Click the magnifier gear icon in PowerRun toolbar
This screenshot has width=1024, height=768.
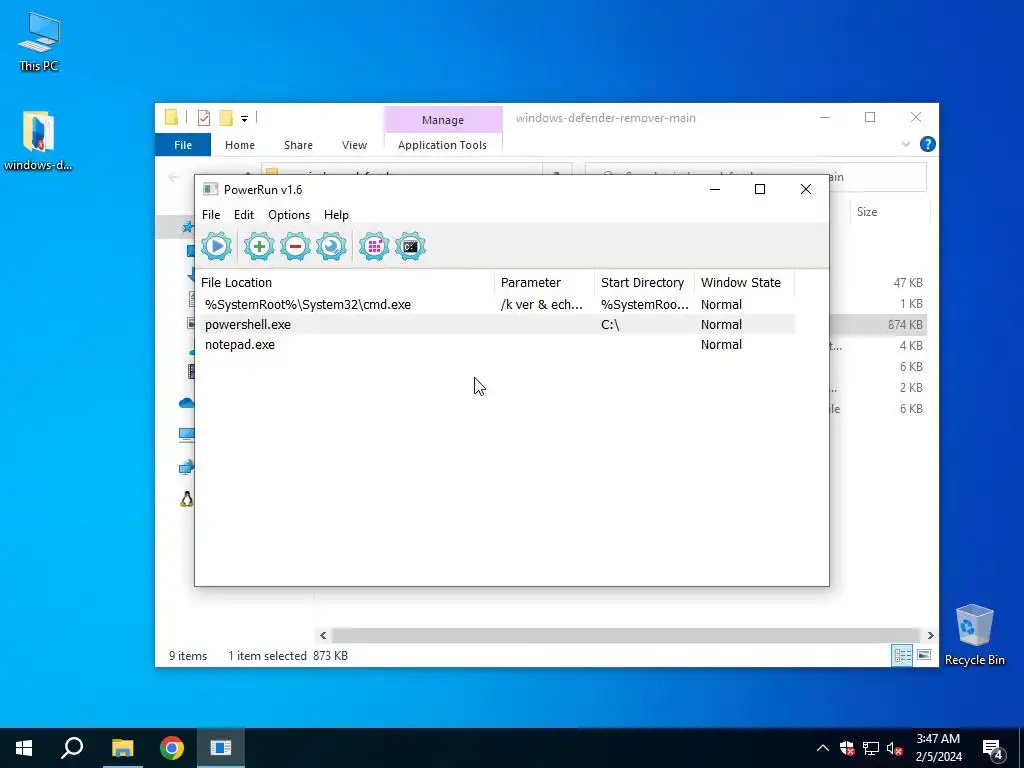pyautogui.click(x=331, y=247)
